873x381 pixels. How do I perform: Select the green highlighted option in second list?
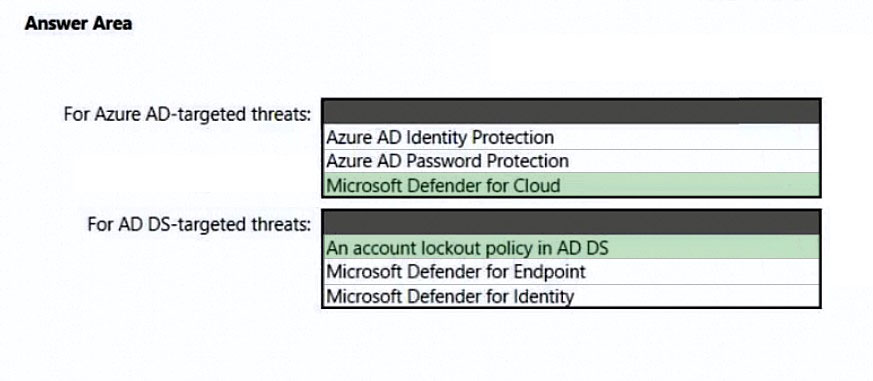tap(571, 247)
